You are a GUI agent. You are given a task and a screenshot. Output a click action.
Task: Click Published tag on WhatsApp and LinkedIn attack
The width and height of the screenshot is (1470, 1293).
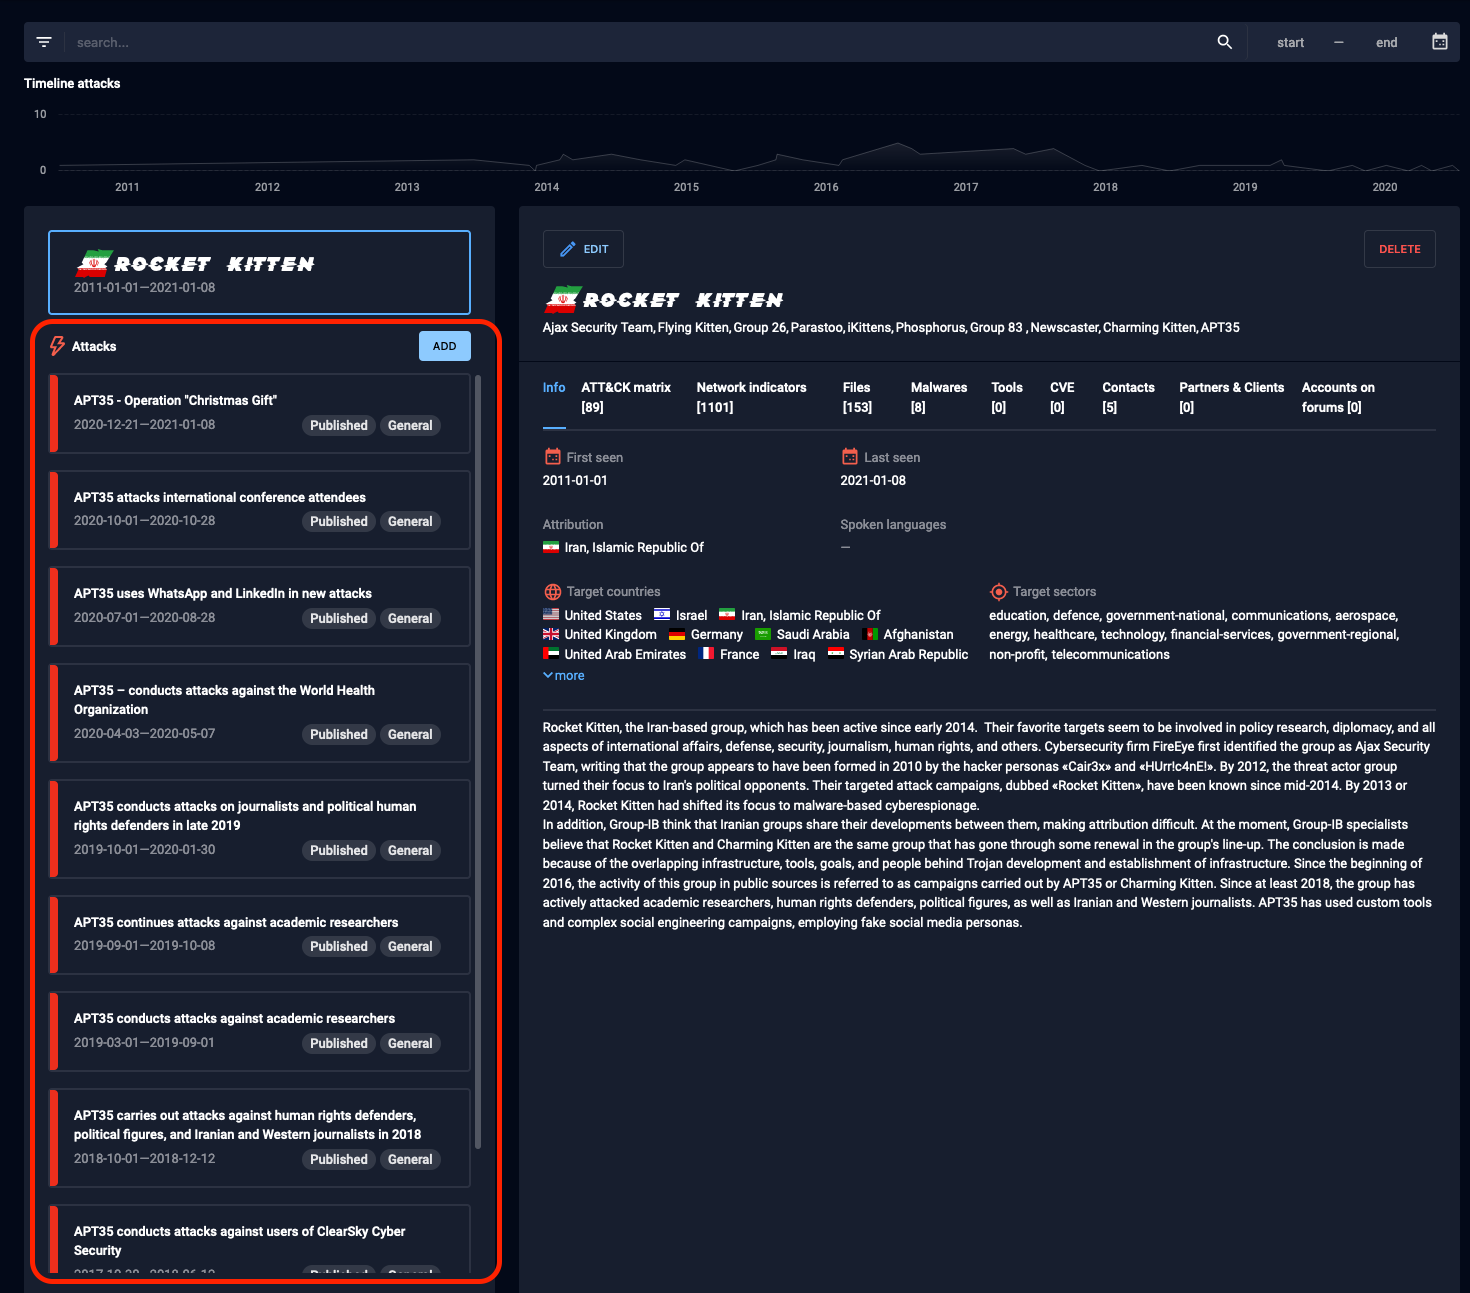339,618
